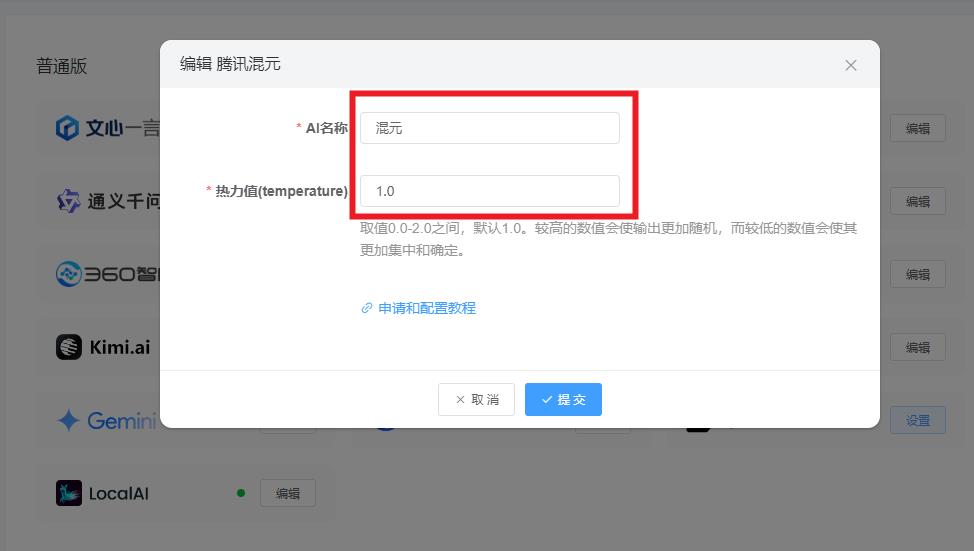Image resolution: width=974 pixels, height=551 pixels.
Task: Click the 360智脑 logo icon
Action: pos(68,274)
